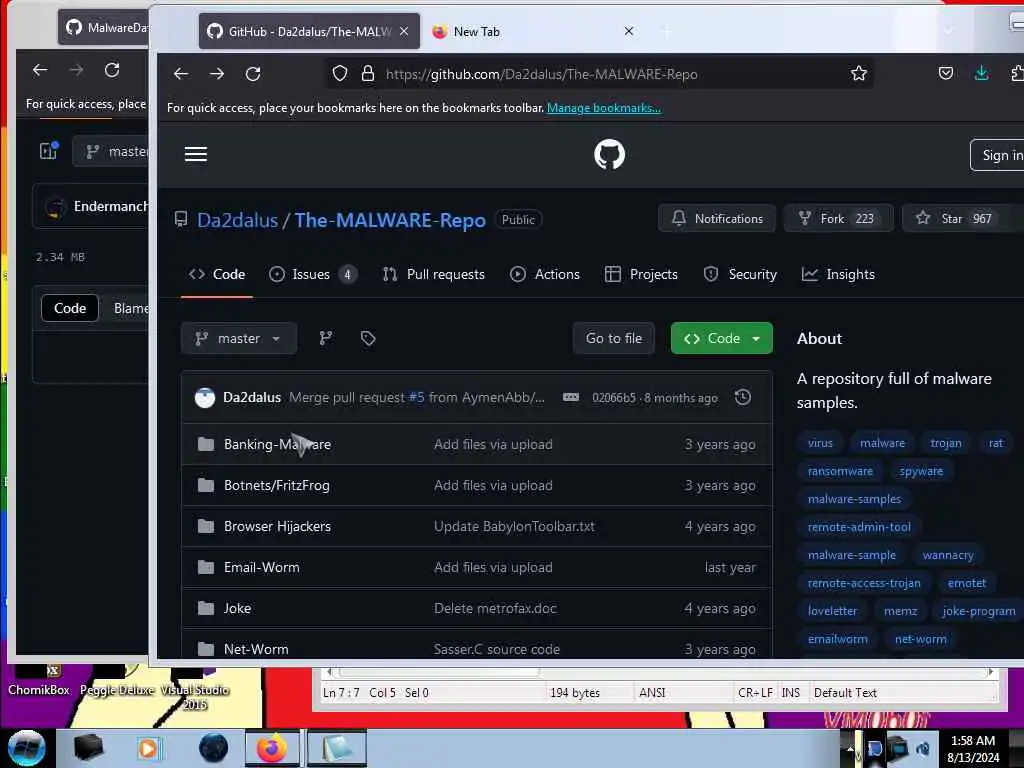
Task: Open the Joke folder
Action: (x=238, y=609)
